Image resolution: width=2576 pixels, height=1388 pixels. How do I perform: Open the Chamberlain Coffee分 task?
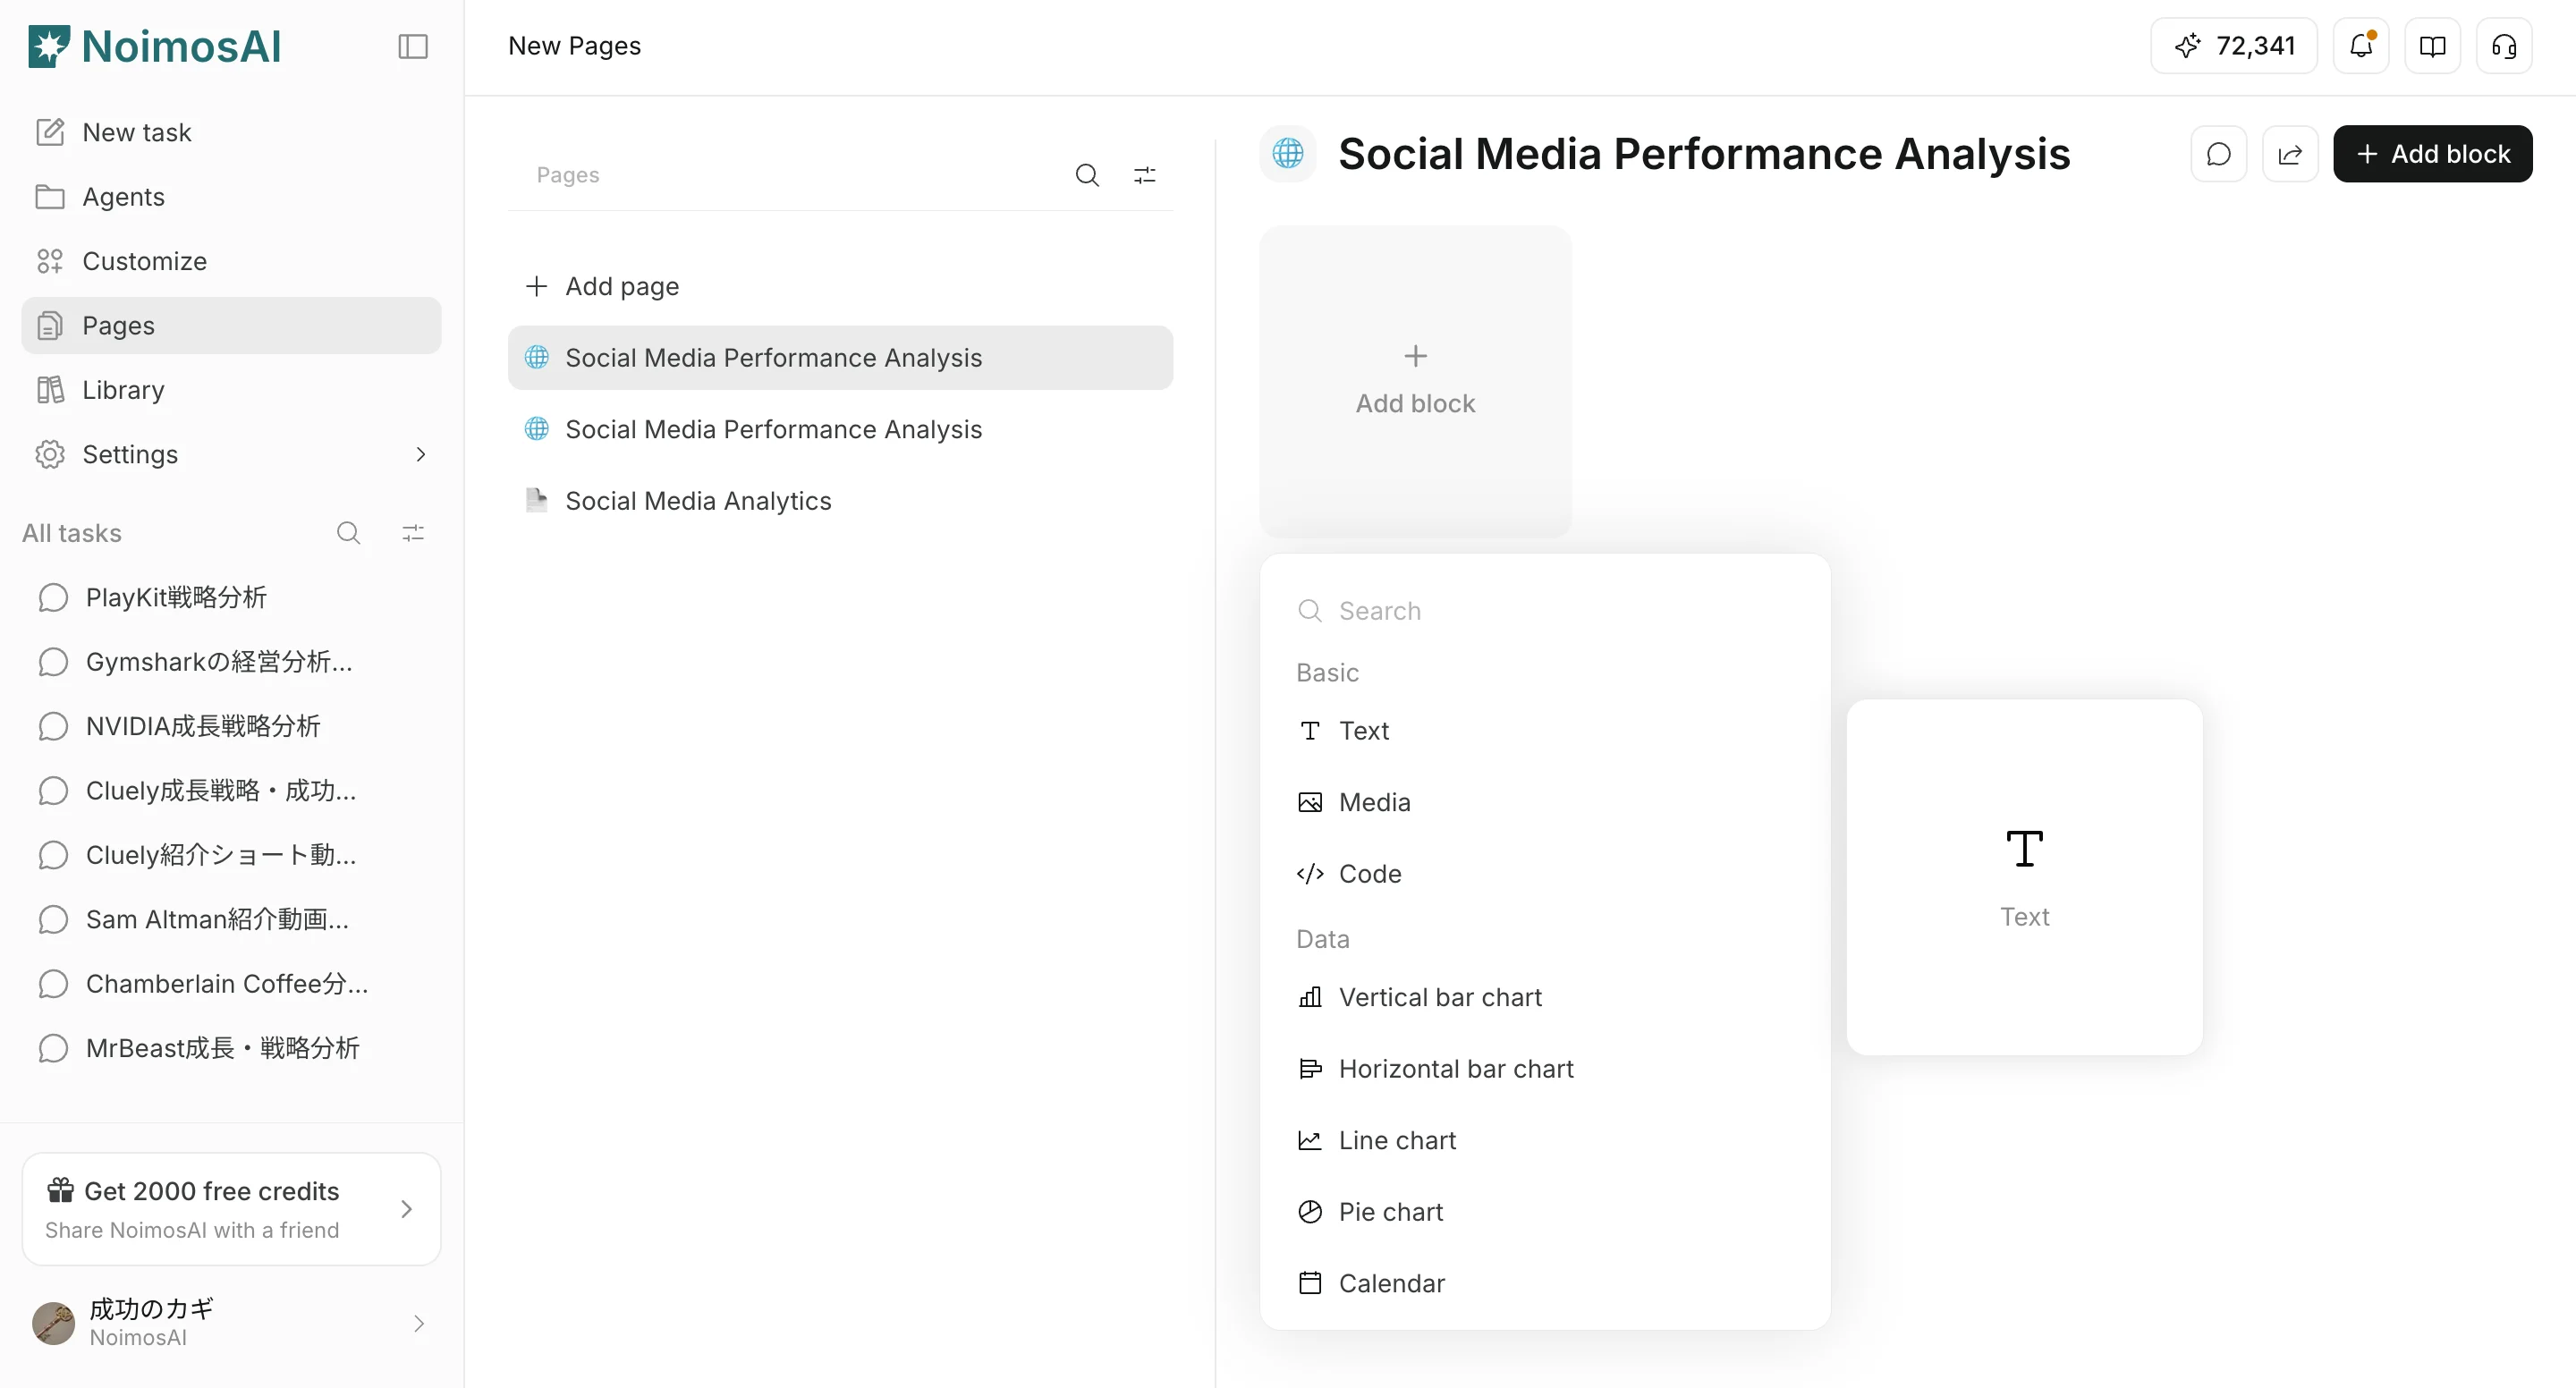click(232, 984)
